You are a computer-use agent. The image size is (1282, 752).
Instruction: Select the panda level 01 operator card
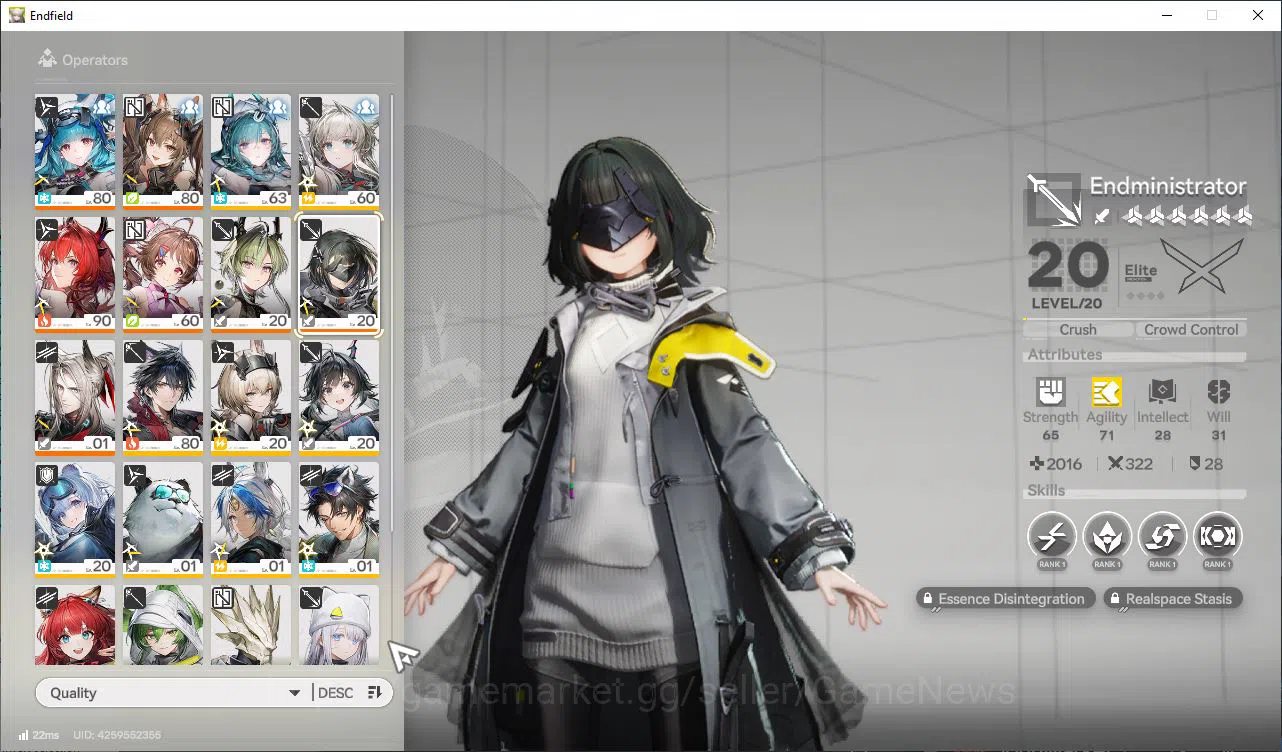pyautogui.click(x=163, y=520)
